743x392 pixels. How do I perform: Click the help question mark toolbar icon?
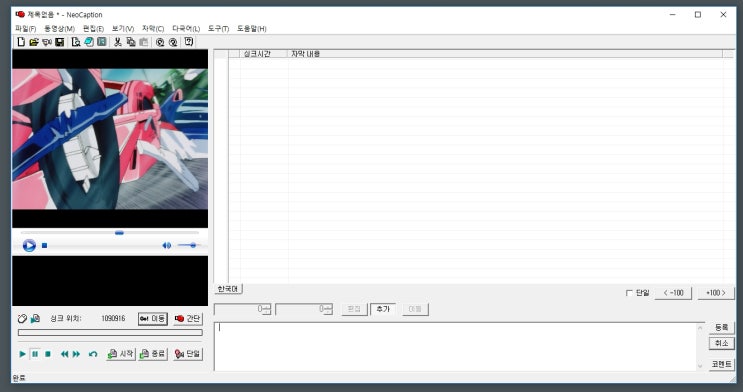[x=189, y=42]
